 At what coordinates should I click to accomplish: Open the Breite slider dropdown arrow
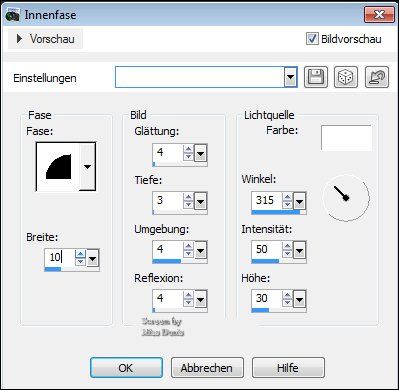(x=92, y=258)
